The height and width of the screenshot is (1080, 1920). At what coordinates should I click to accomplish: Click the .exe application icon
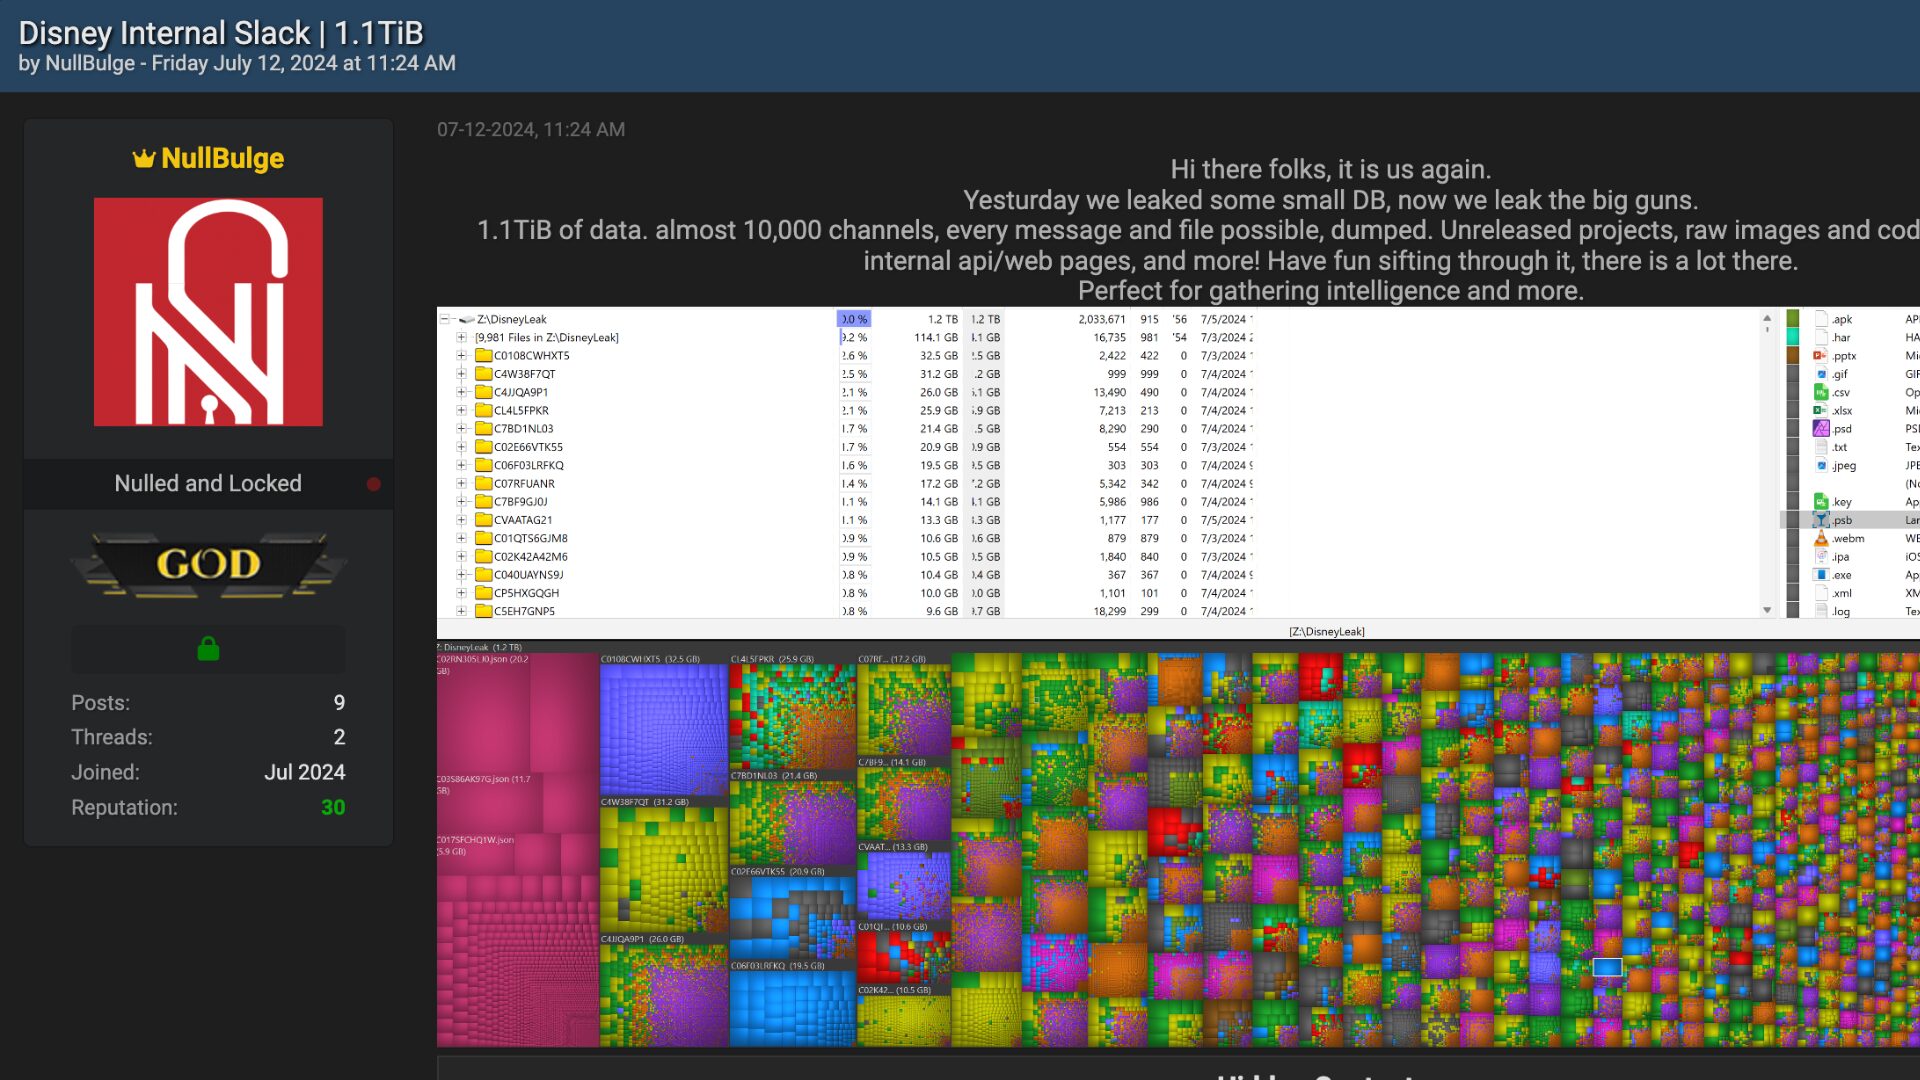click(x=1821, y=575)
